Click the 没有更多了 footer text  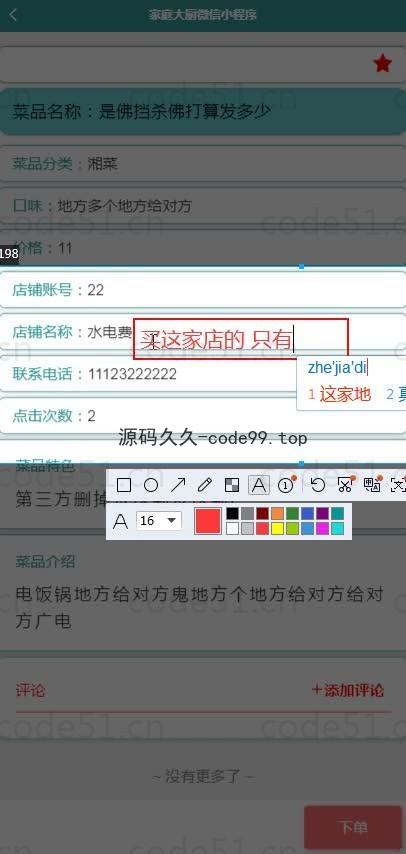(202, 776)
